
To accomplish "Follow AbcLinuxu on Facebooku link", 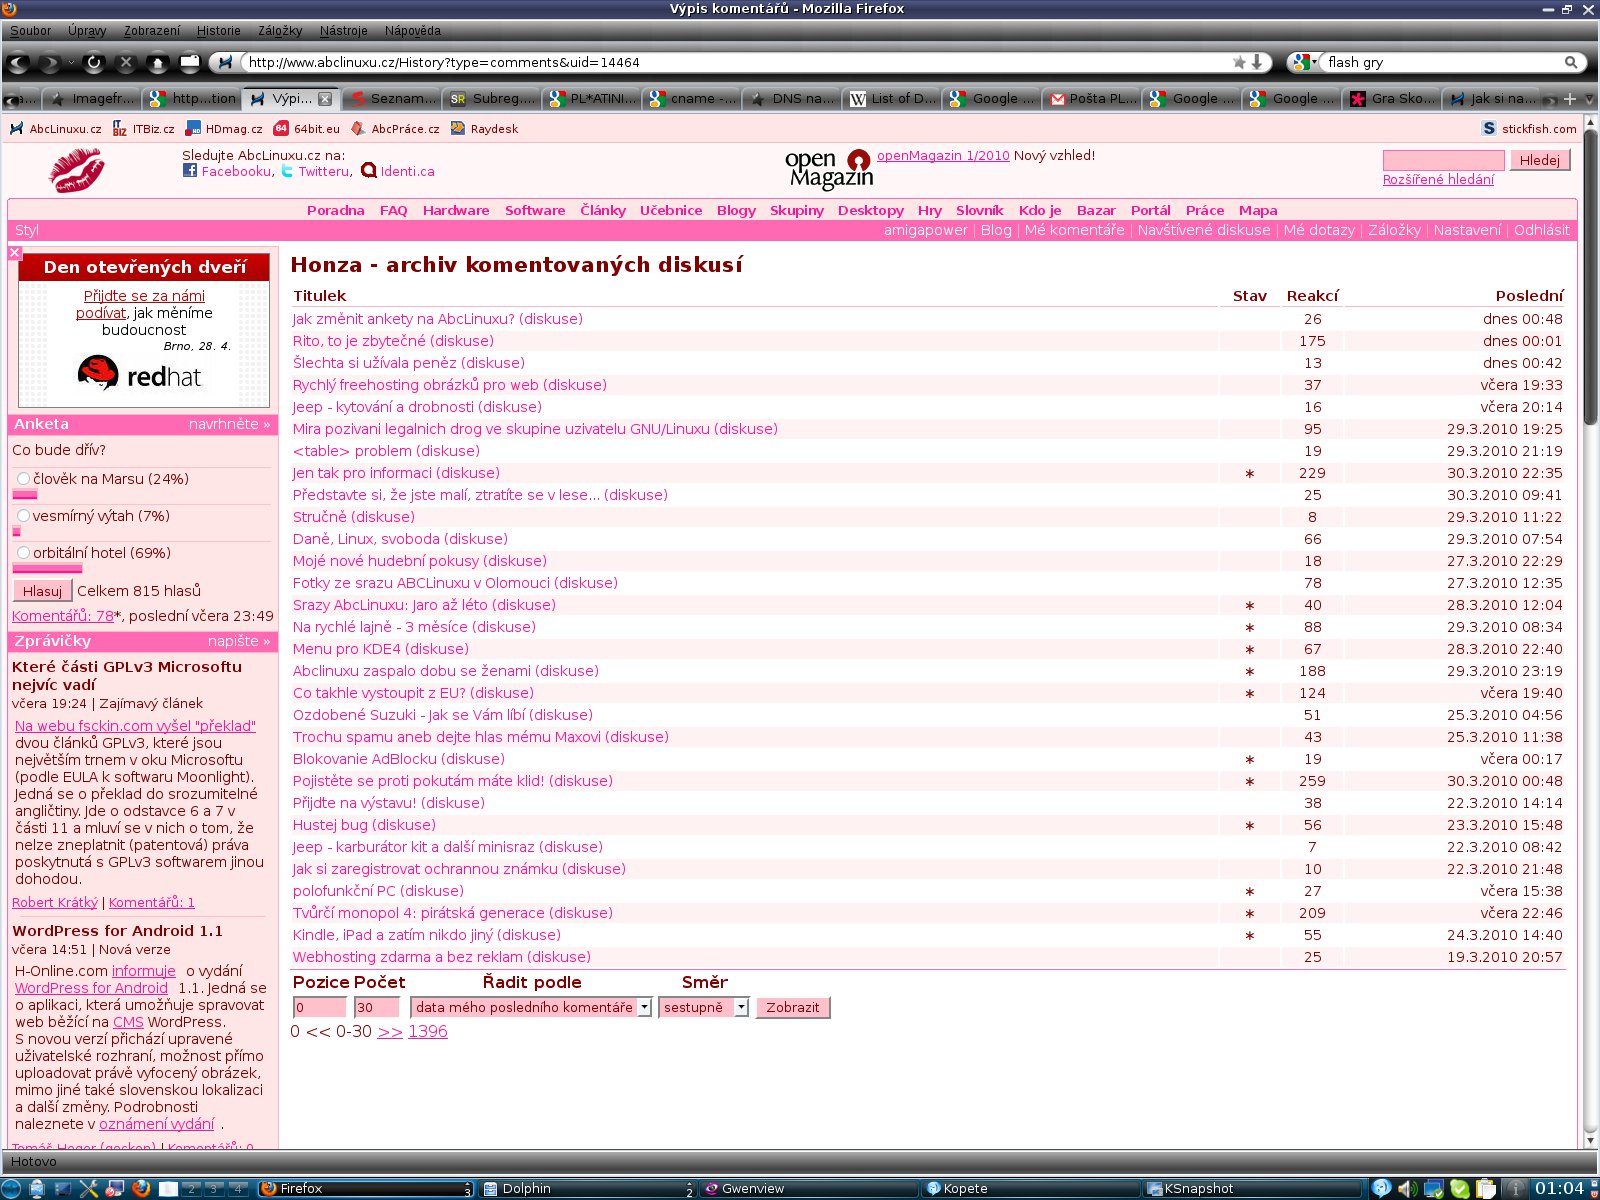I will pos(236,171).
